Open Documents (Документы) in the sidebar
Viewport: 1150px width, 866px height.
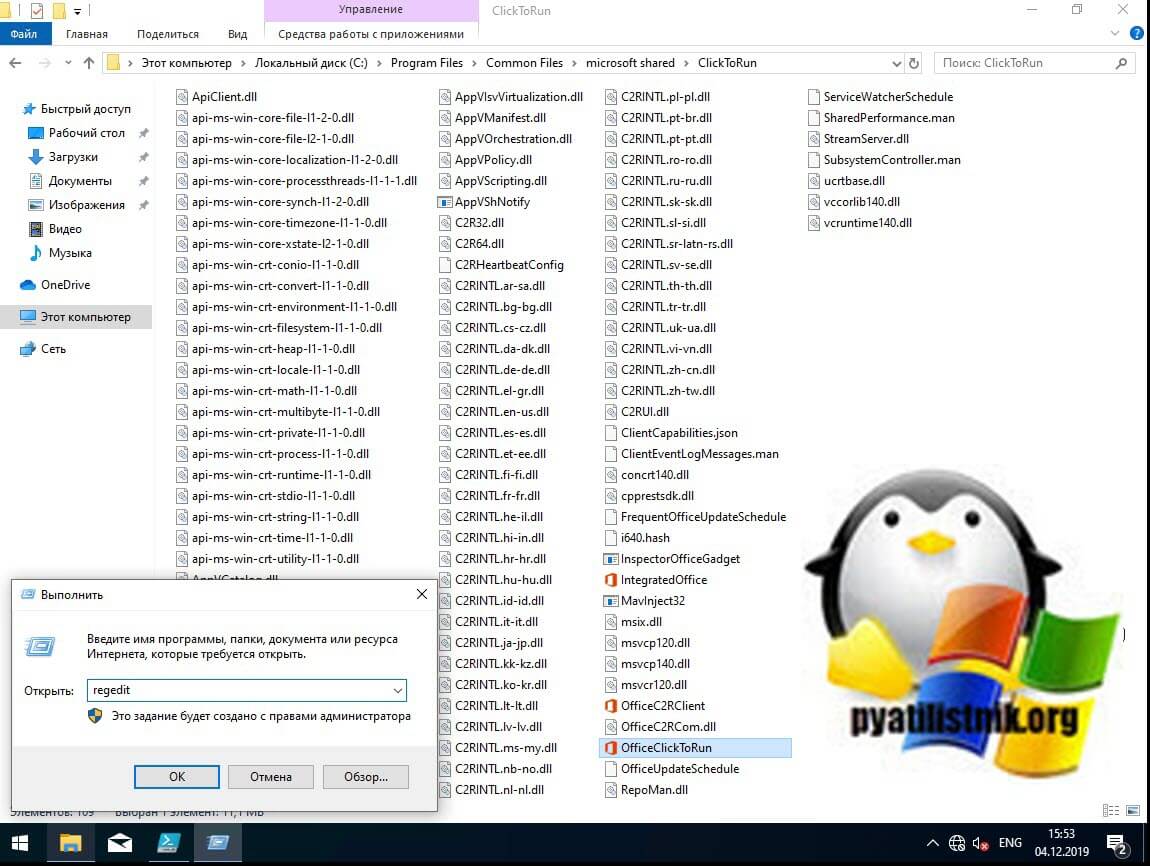80,181
